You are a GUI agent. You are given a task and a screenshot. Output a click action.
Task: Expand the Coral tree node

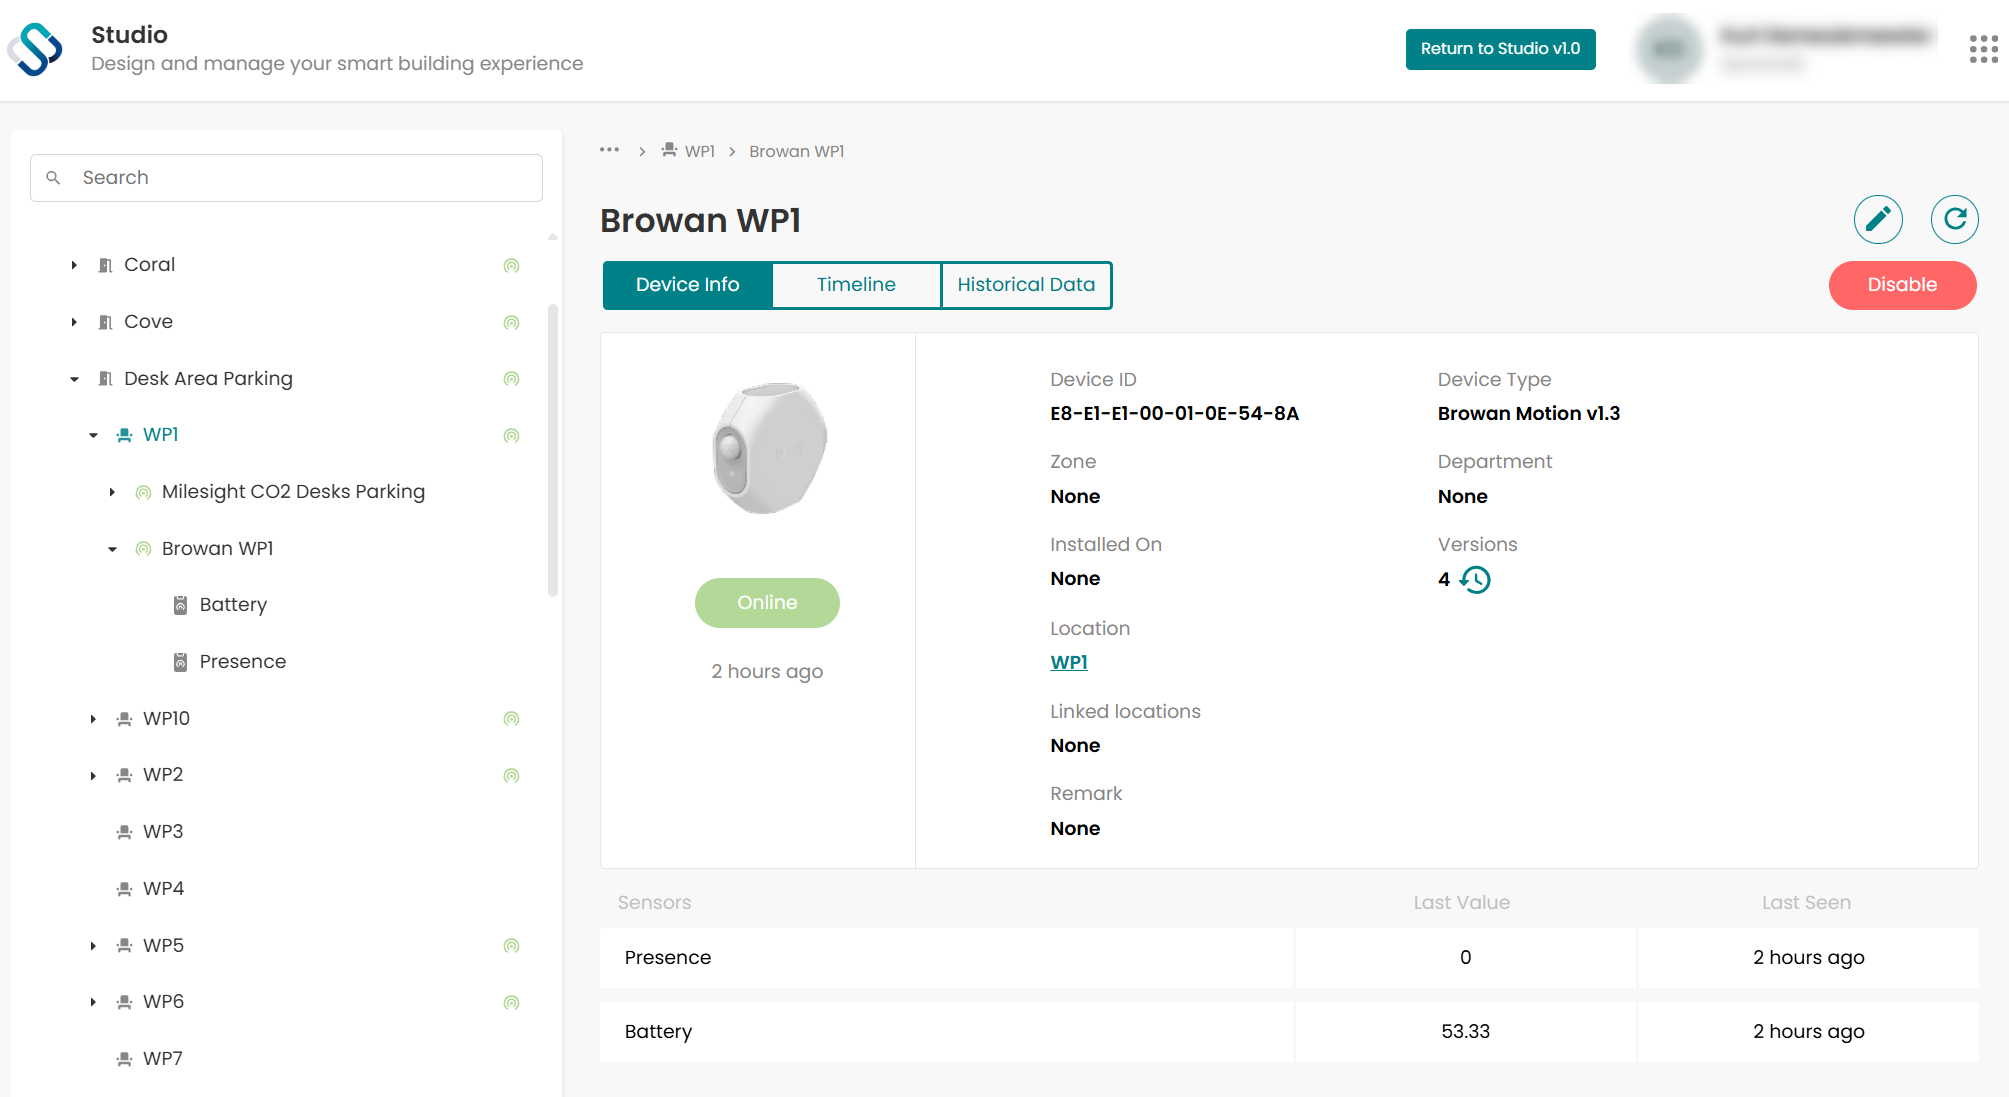click(x=74, y=265)
